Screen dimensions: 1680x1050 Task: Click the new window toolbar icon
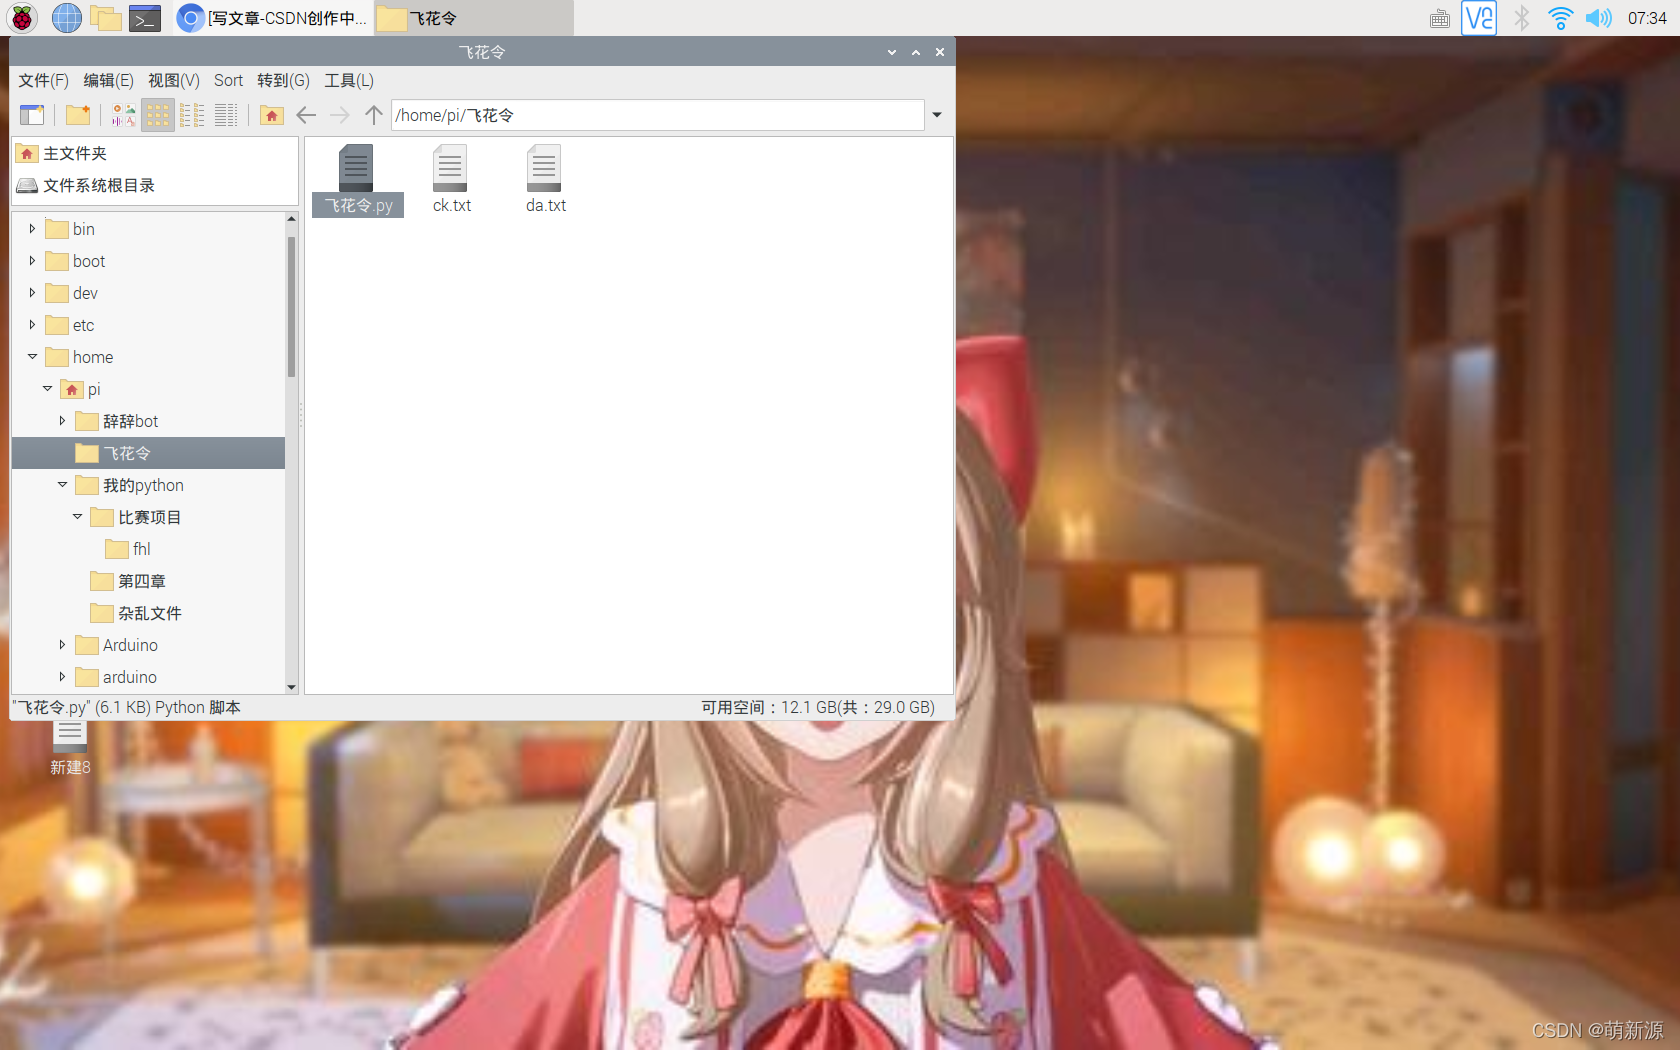coord(32,115)
